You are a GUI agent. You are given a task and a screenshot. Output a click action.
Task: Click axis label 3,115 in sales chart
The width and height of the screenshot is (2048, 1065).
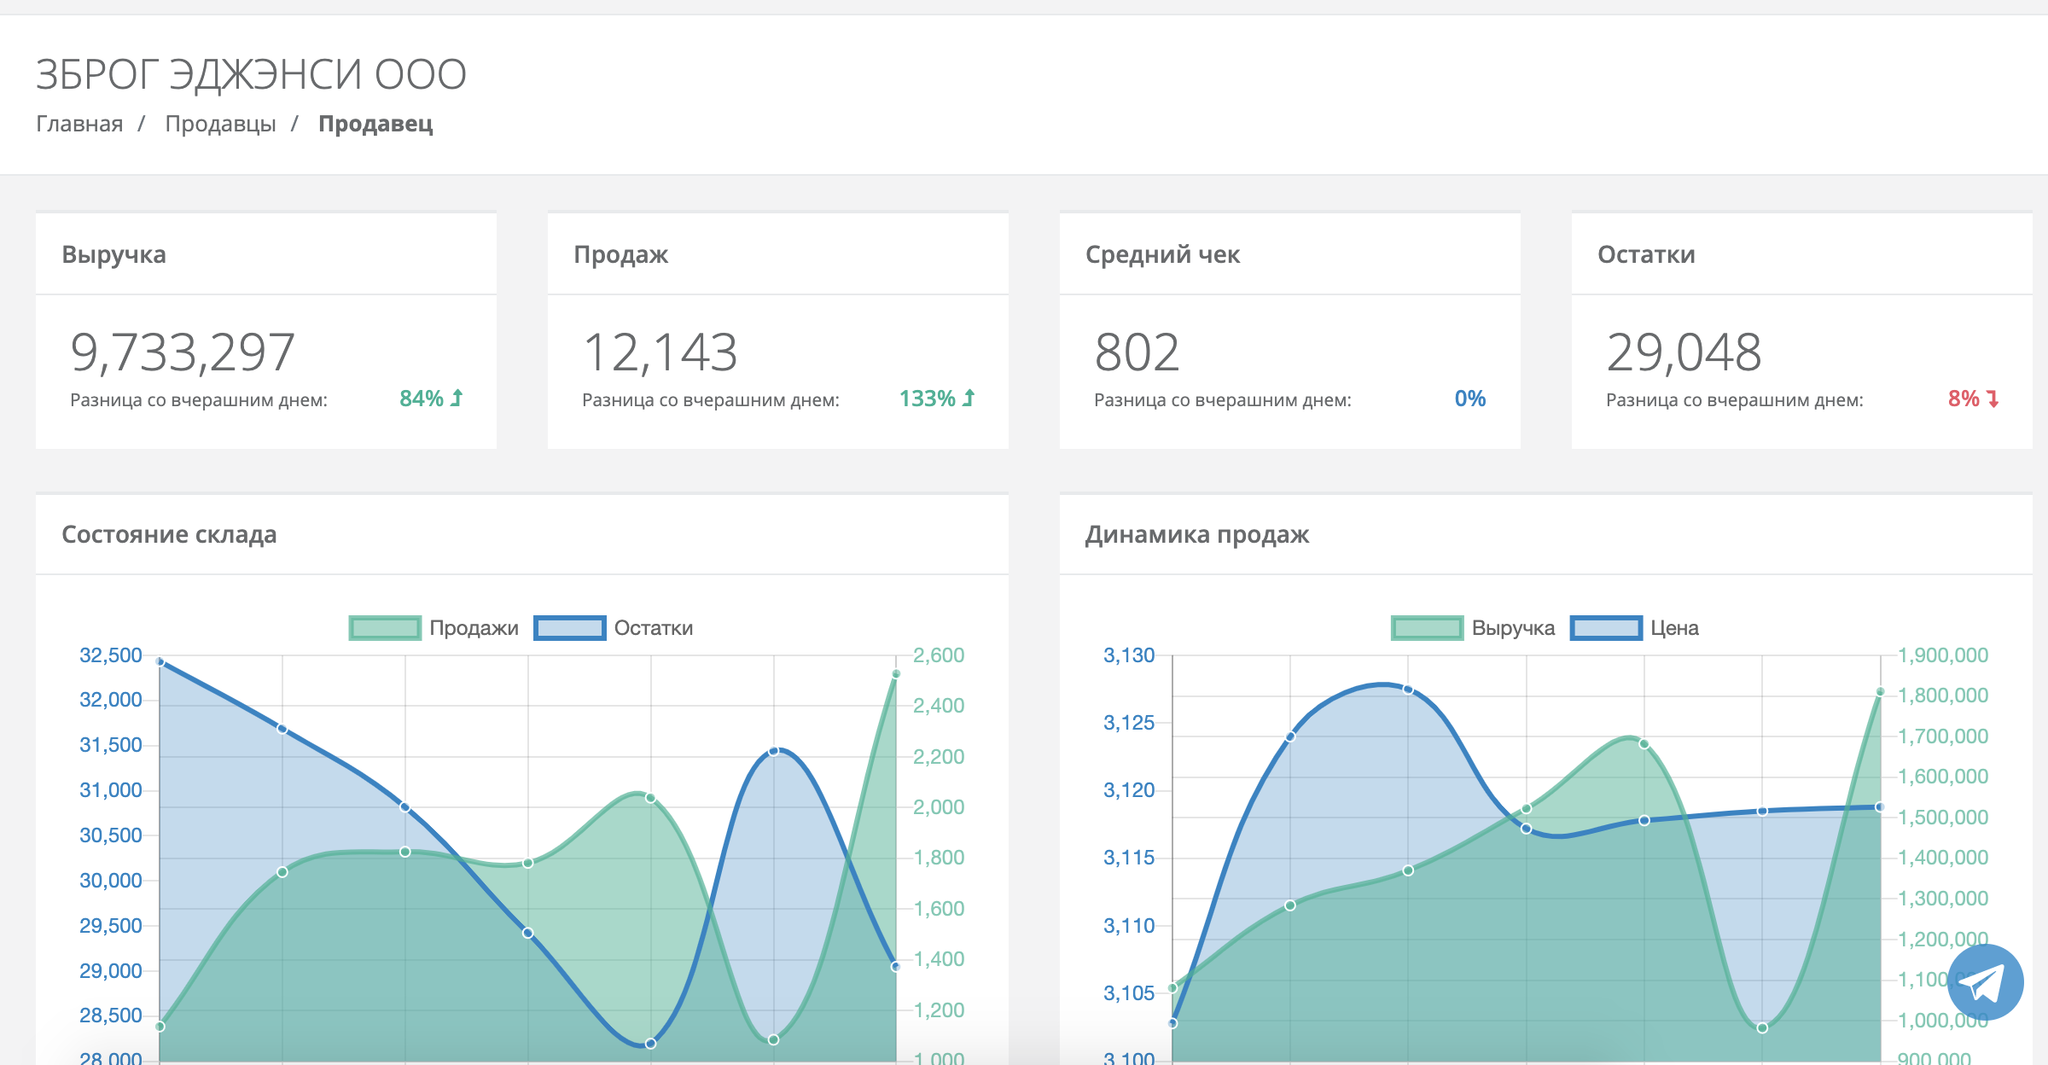[x=1129, y=857]
